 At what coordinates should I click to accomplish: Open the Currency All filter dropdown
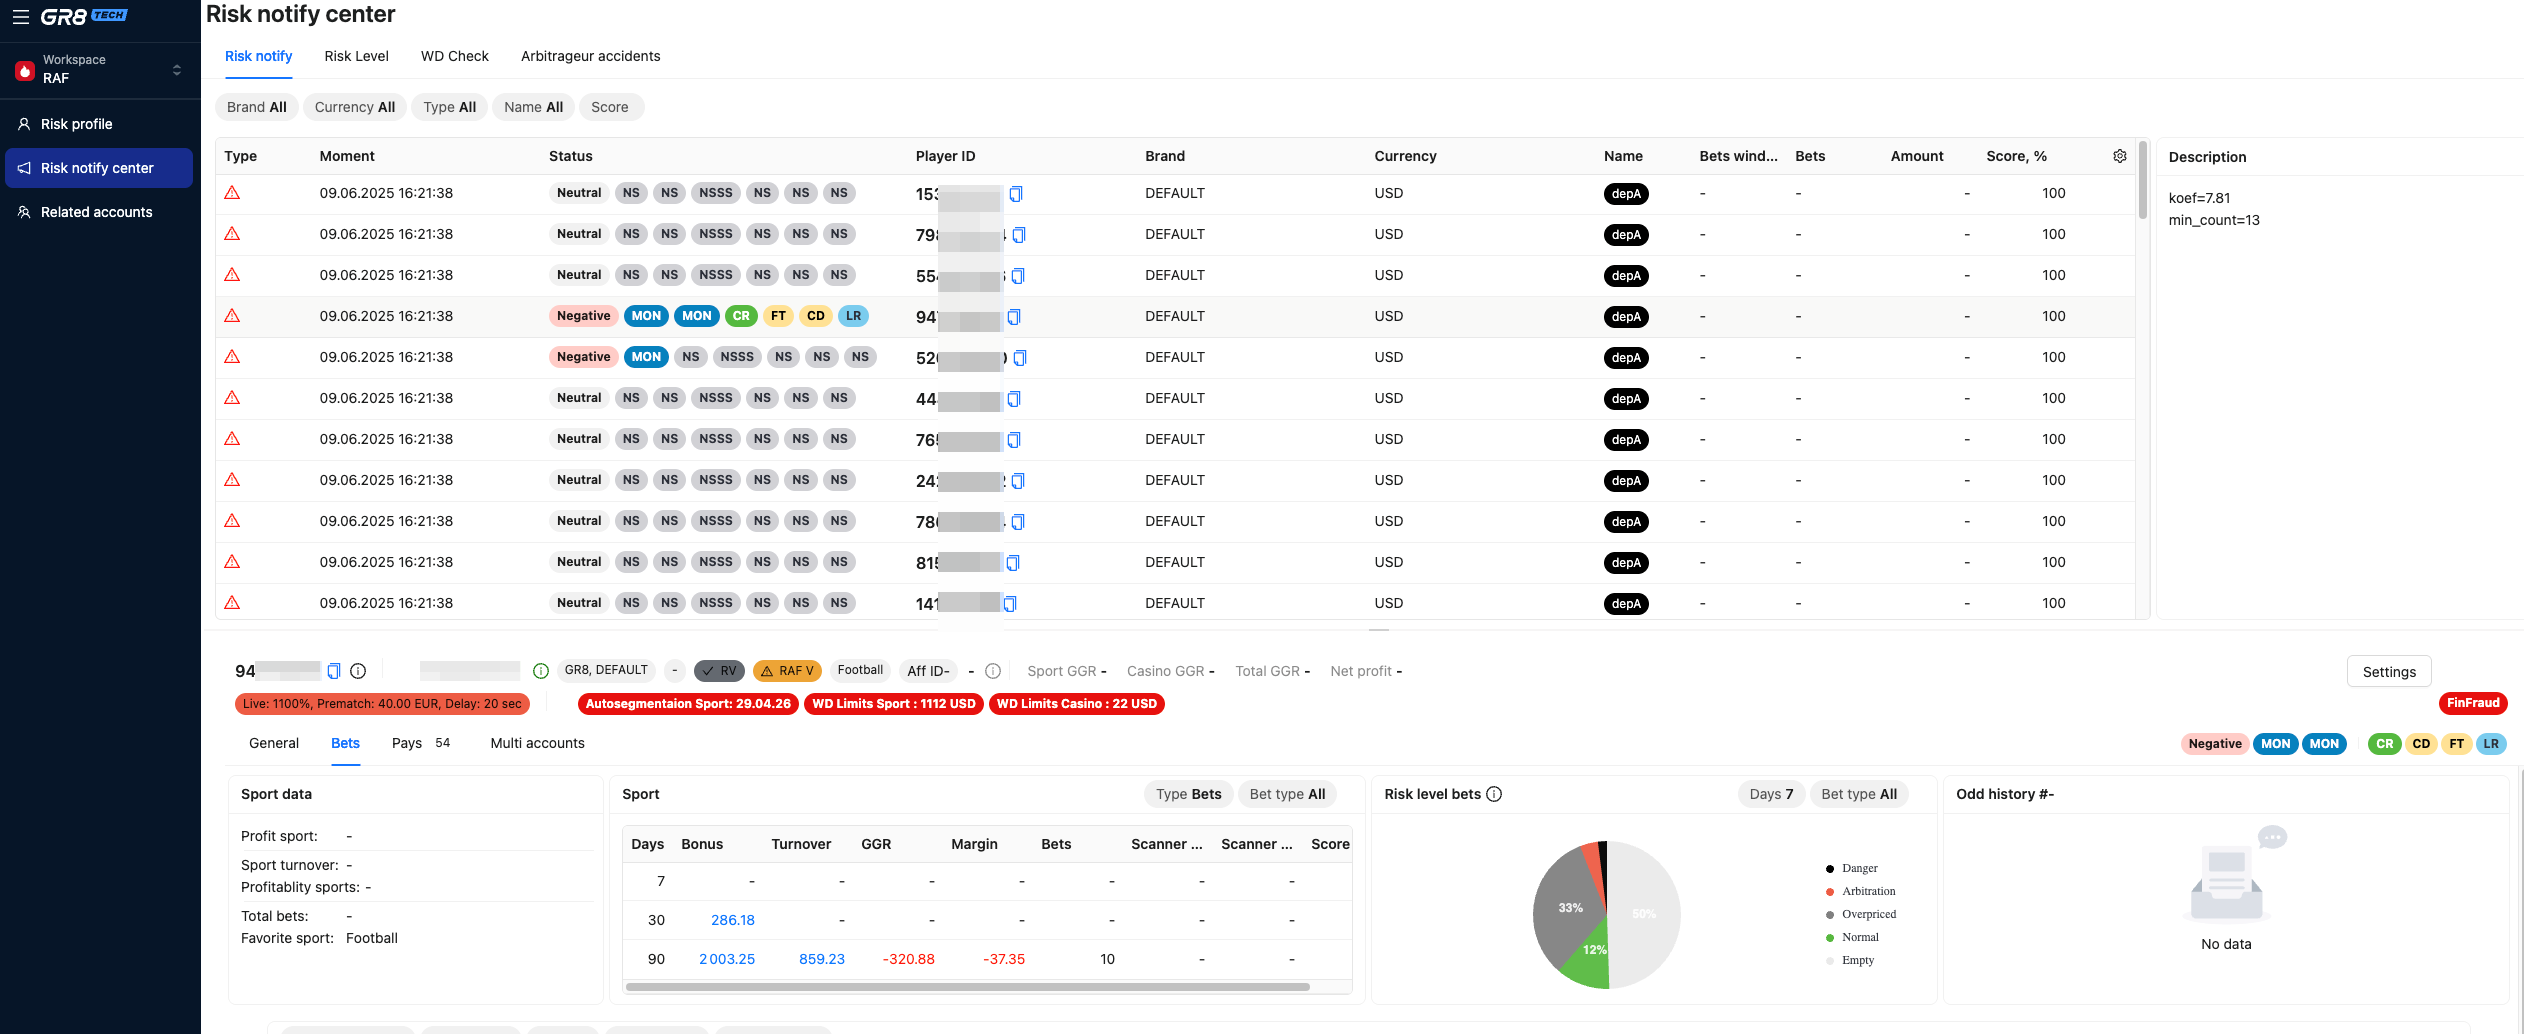pos(354,107)
